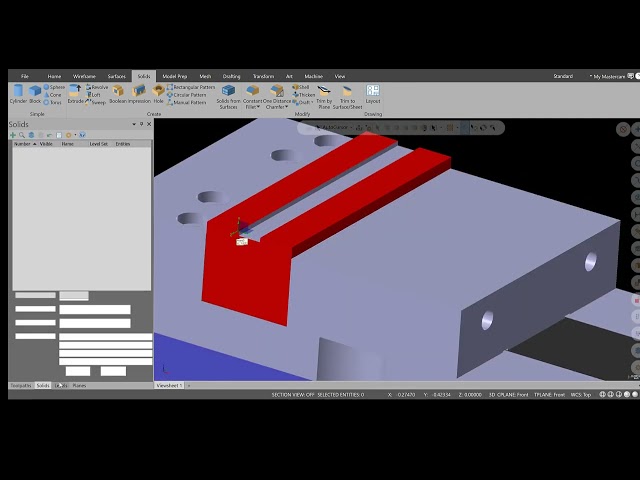Sort by Number column header
640x480 pixels.
24,144
